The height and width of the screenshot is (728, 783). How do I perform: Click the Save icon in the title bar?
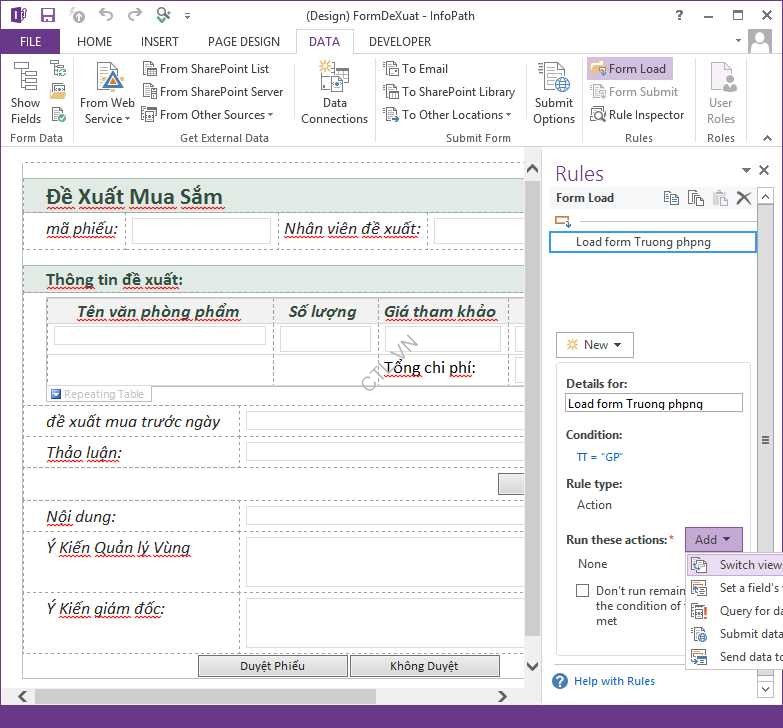tap(47, 15)
